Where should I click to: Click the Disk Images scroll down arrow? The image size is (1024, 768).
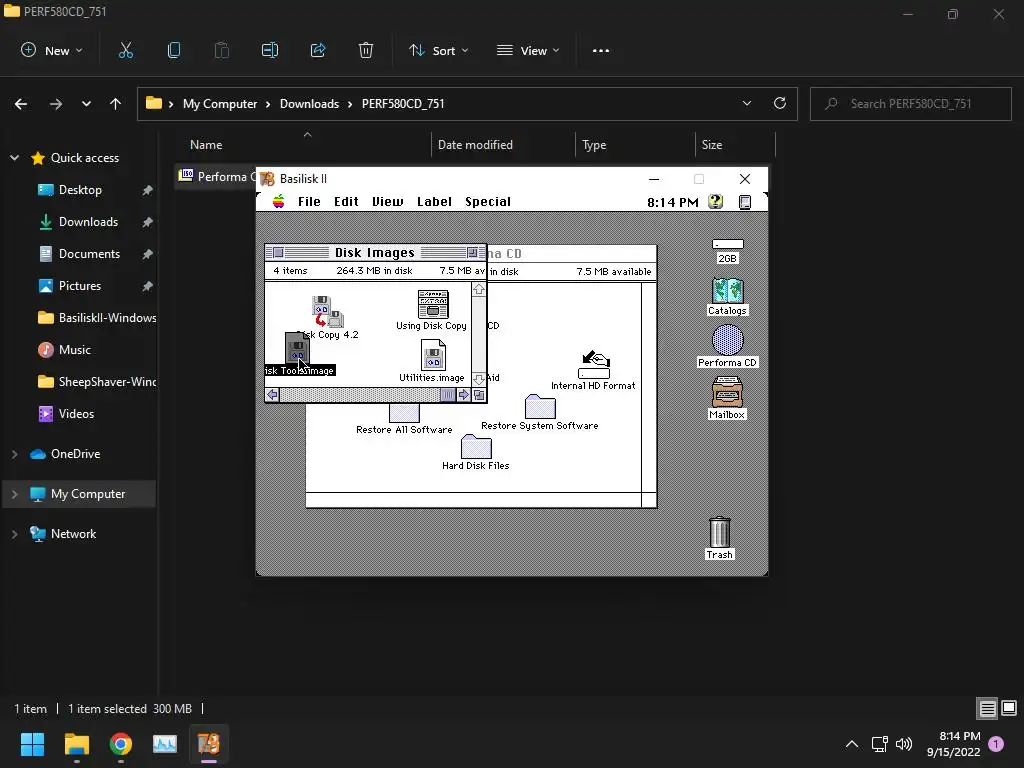tap(479, 379)
